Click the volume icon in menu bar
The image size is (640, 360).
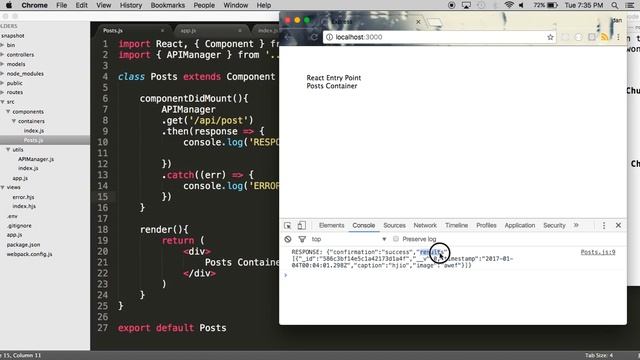pos(521,5)
